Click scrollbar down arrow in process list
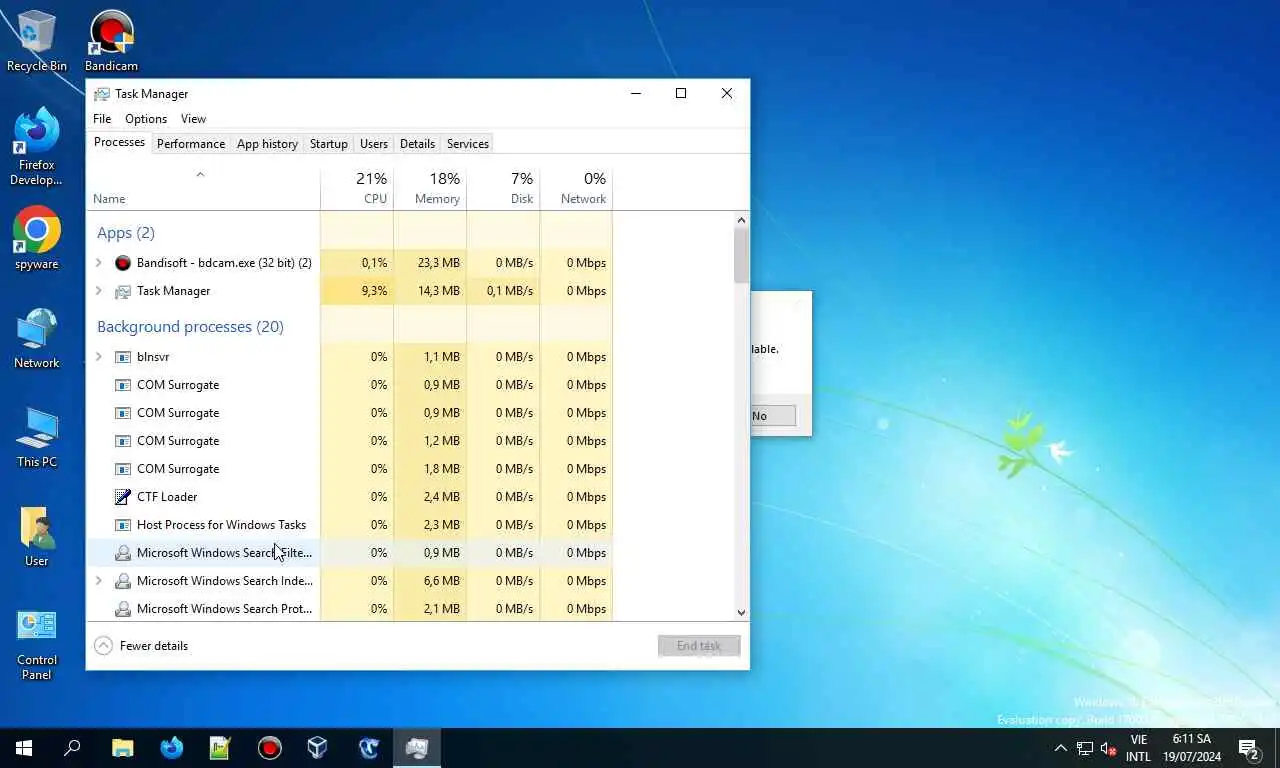This screenshot has width=1280, height=768. 741,612
